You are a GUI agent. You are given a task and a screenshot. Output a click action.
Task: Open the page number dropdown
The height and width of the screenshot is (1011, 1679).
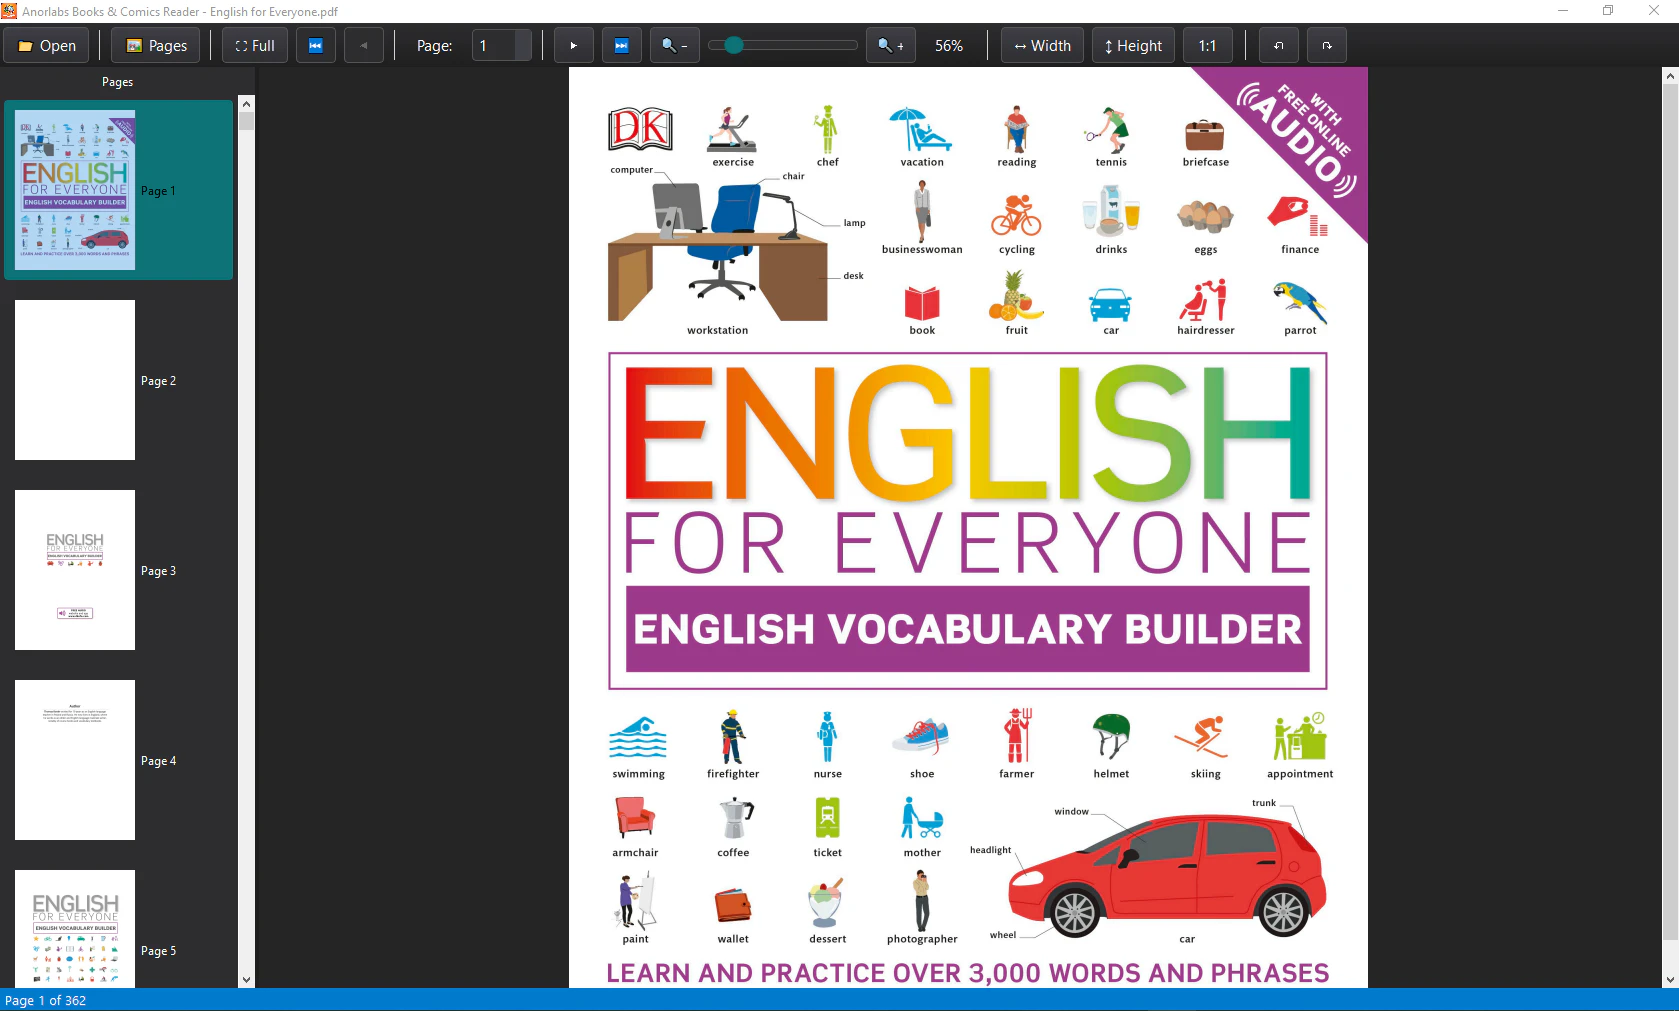coord(523,46)
